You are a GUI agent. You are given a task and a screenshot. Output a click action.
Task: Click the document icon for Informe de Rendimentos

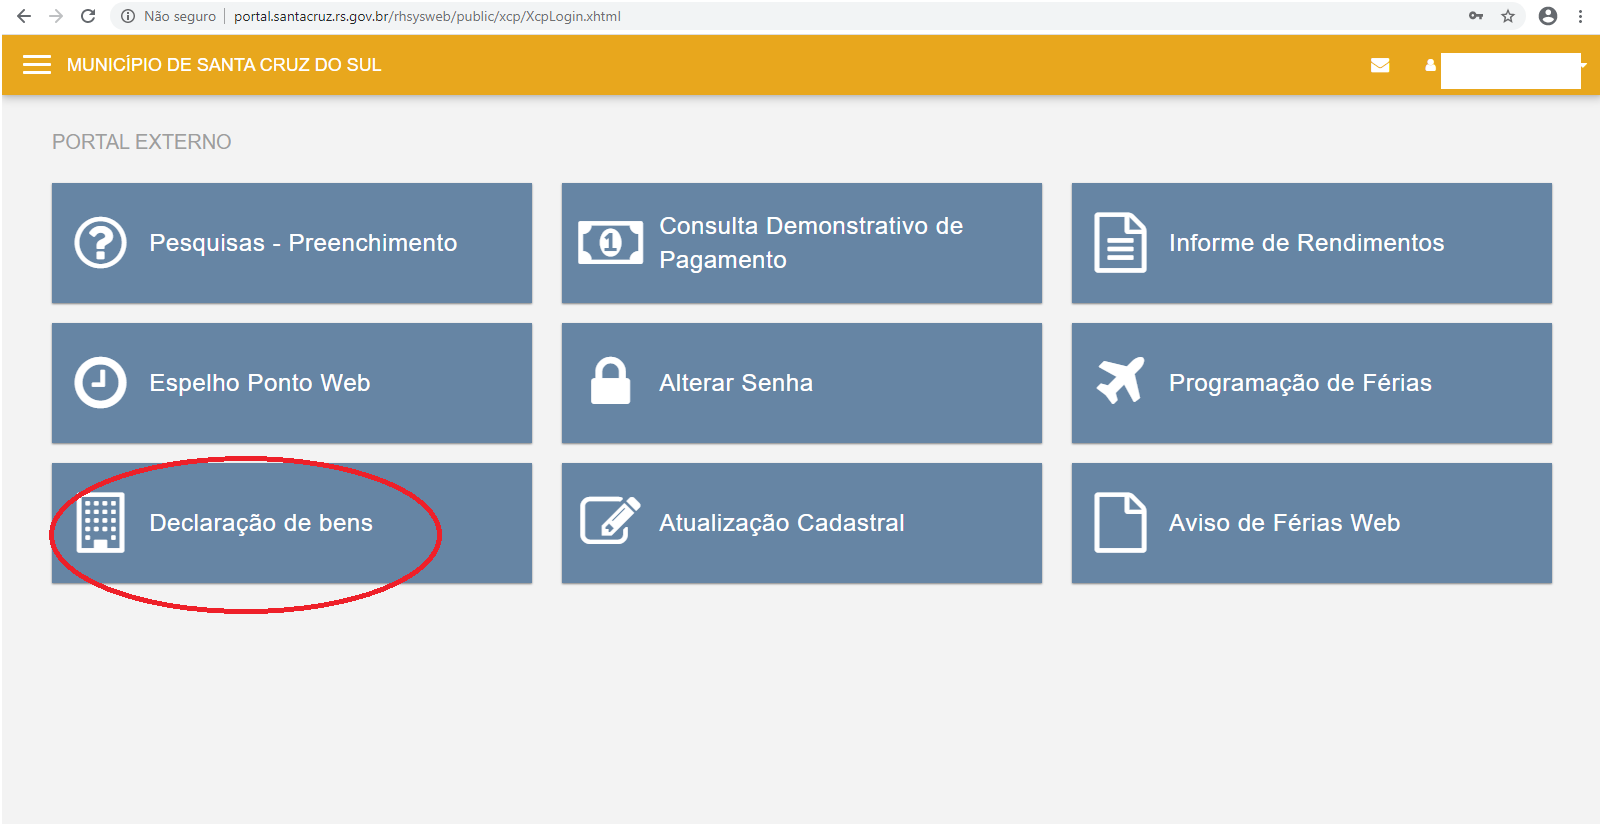[1120, 242]
